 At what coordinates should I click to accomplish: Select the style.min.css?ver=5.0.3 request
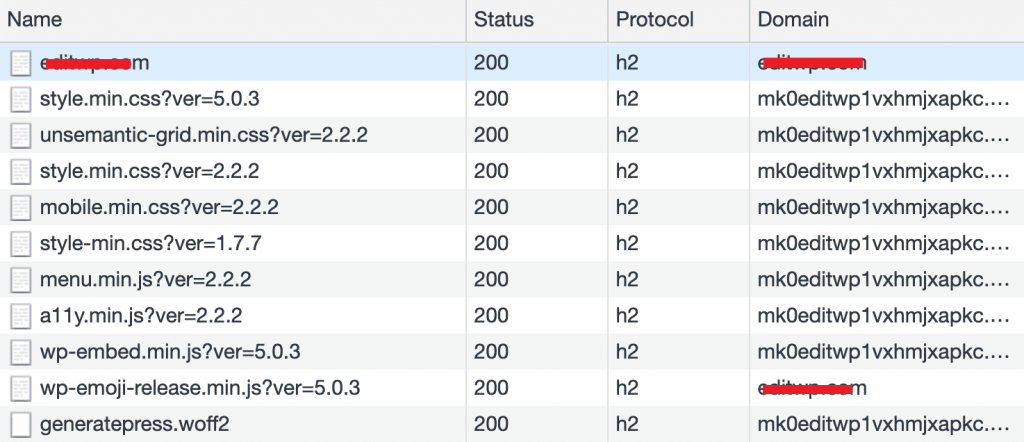click(151, 99)
